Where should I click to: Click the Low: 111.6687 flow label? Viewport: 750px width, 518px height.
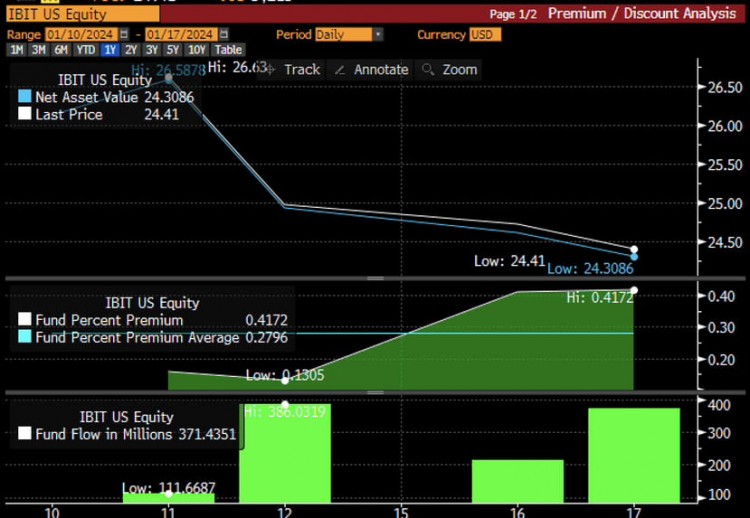pyautogui.click(x=169, y=488)
